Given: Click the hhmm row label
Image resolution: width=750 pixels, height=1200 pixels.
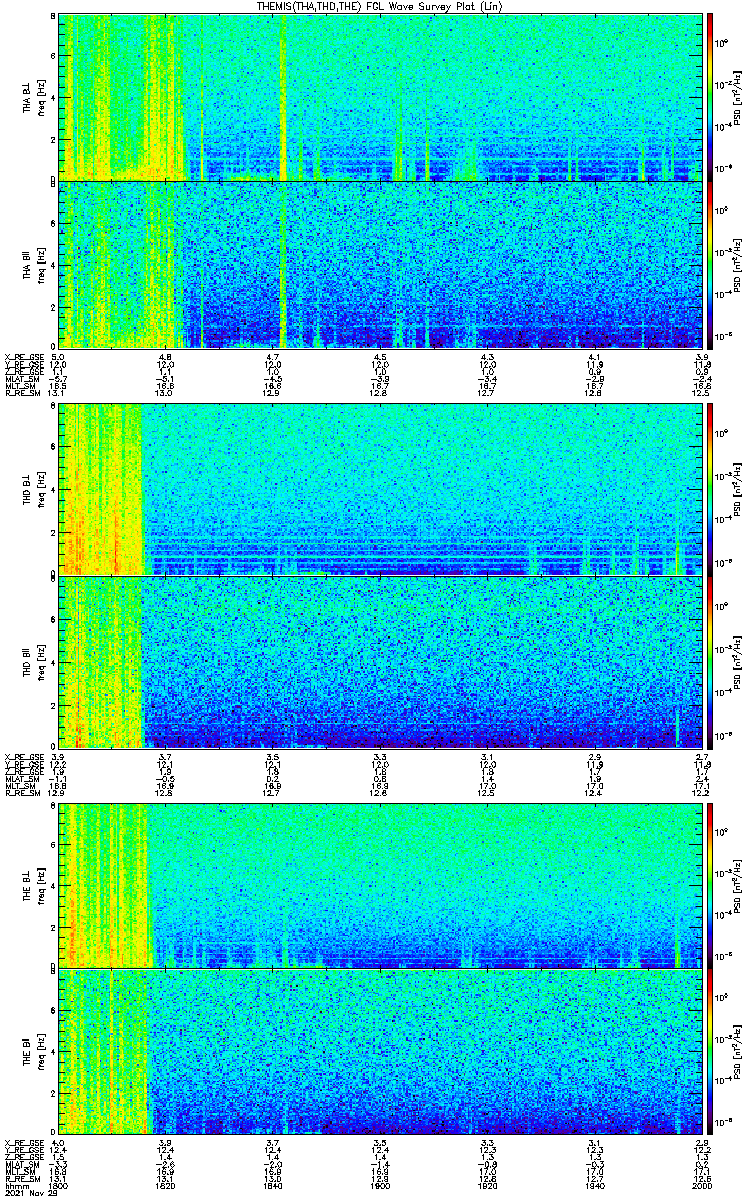Looking at the screenshot, I should 15,1186.
